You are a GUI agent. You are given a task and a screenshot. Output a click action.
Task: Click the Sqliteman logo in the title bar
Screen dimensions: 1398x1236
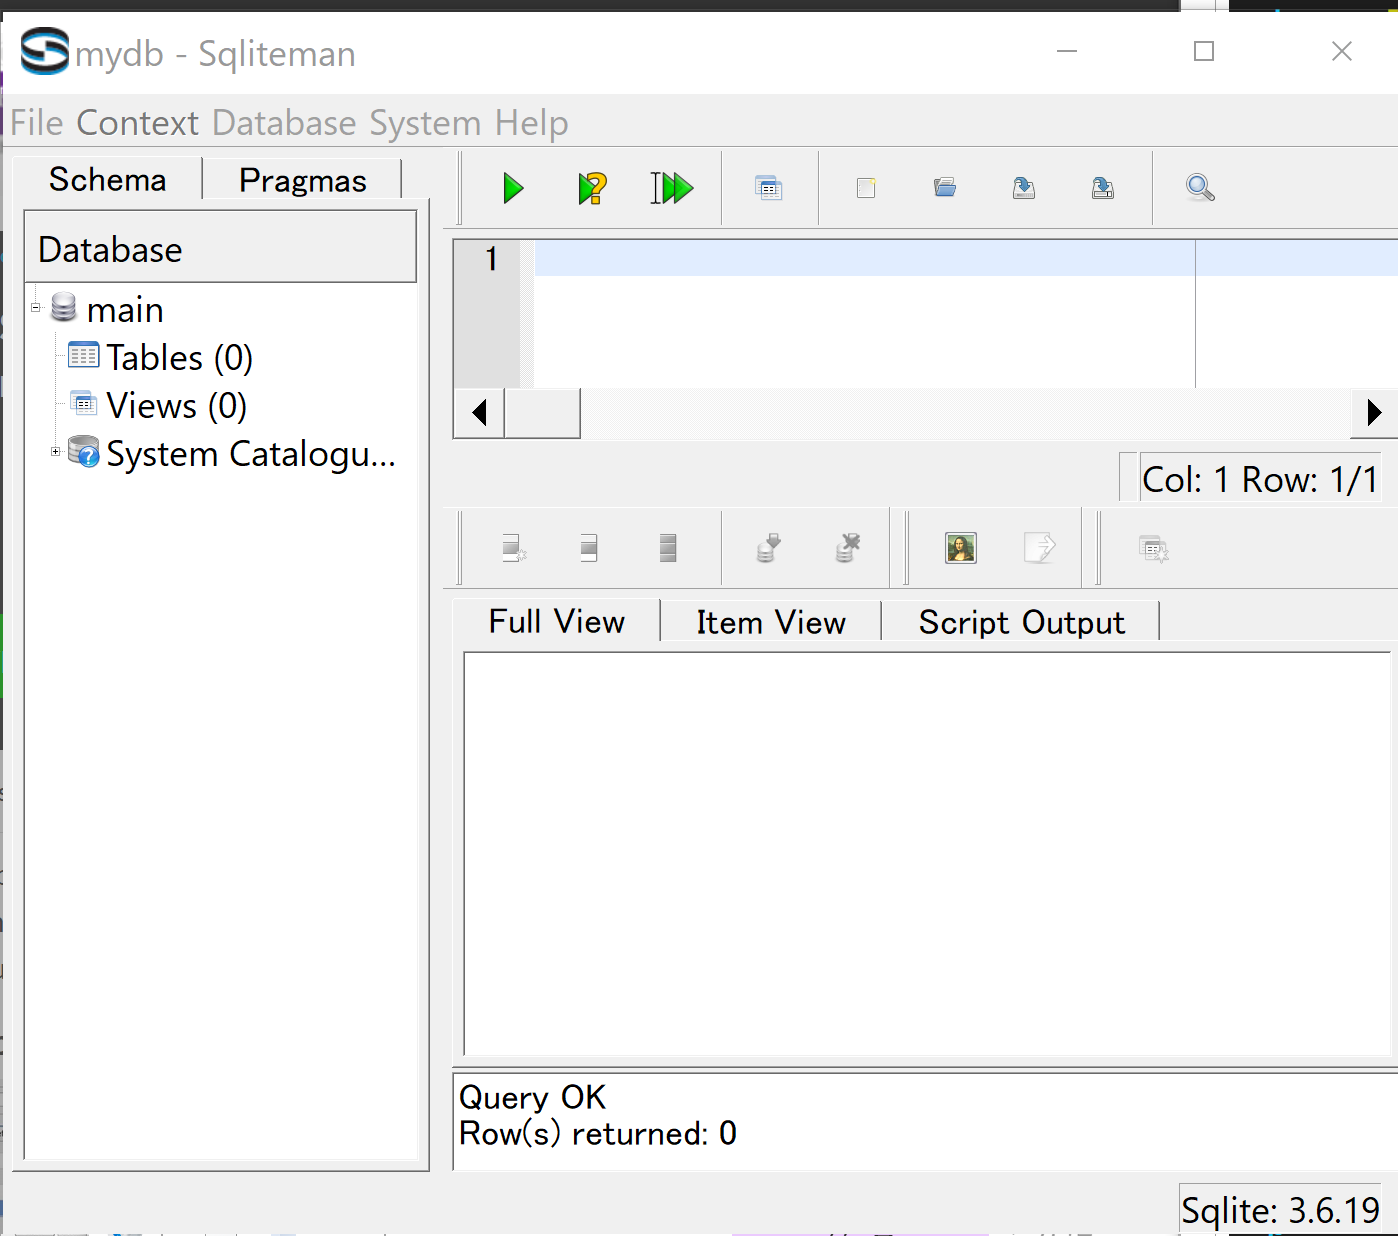(45, 52)
